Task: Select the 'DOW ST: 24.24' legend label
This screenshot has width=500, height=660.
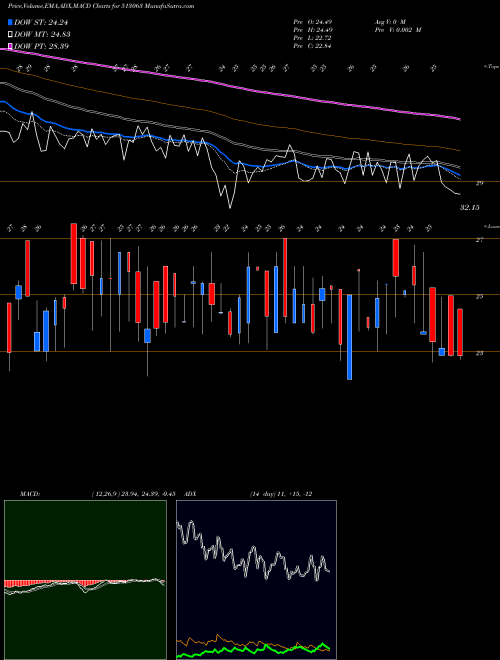Action: [x=41, y=22]
